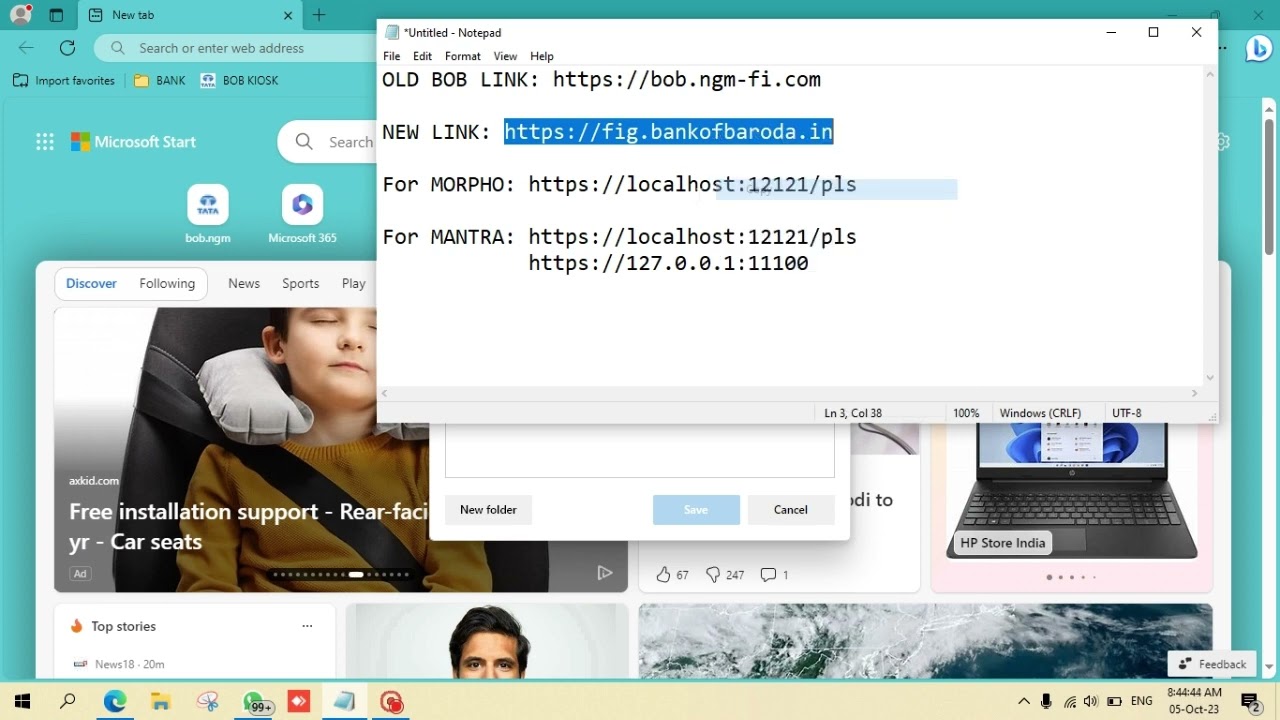The image size is (1280, 720).
Task: Open the Feedback button
Action: click(x=1212, y=664)
